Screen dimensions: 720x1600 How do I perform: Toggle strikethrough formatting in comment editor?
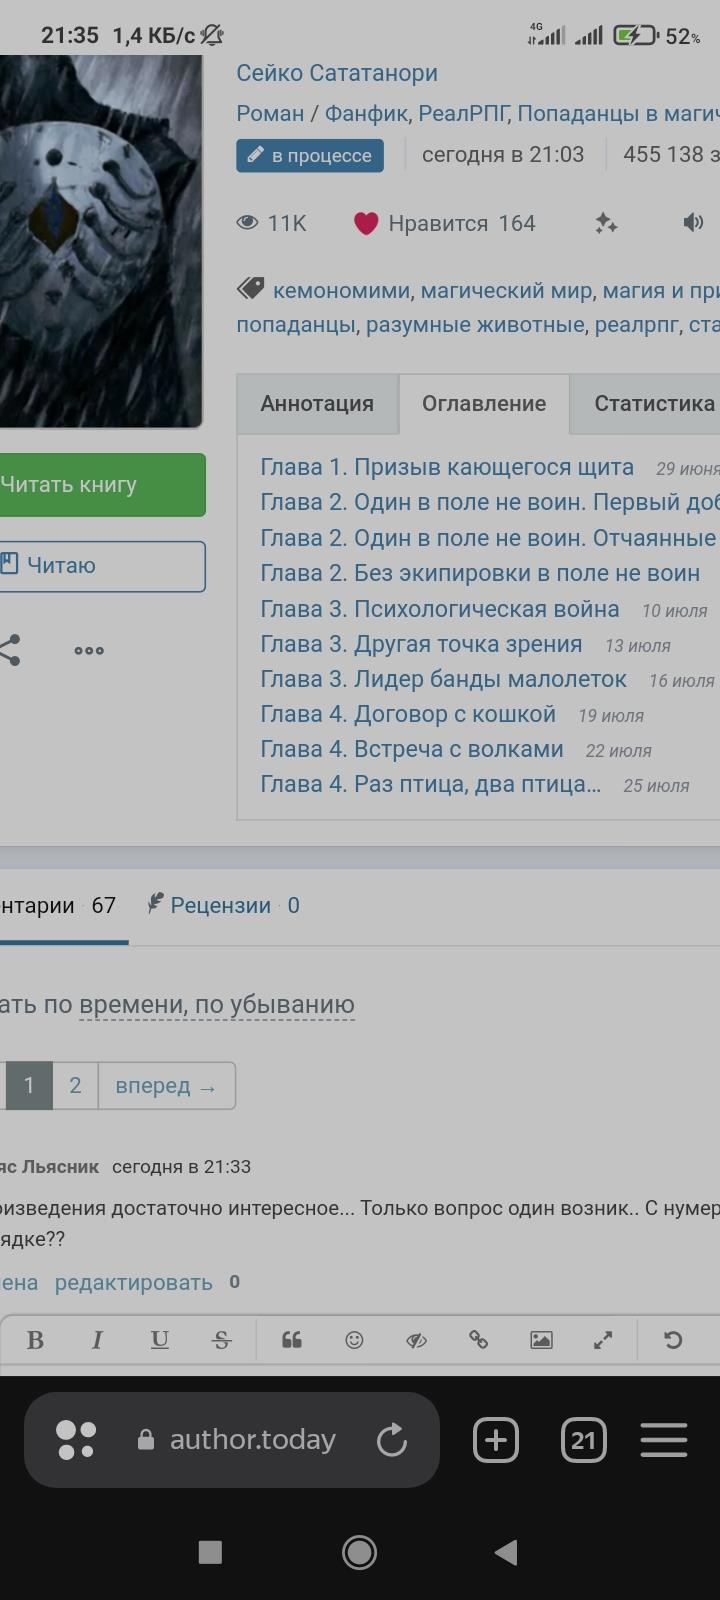(x=222, y=1340)
